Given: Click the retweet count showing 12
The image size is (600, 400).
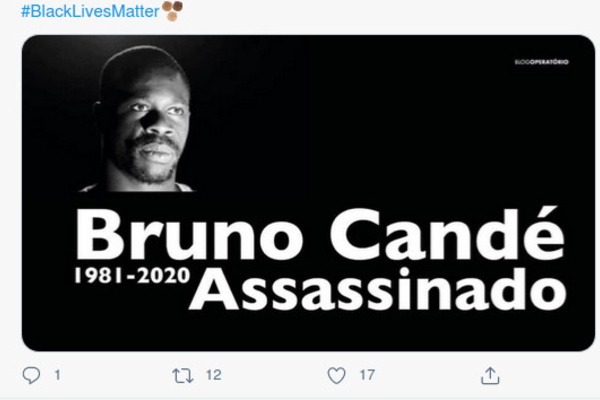Looking at the screenshot, I should click(214, 375).
